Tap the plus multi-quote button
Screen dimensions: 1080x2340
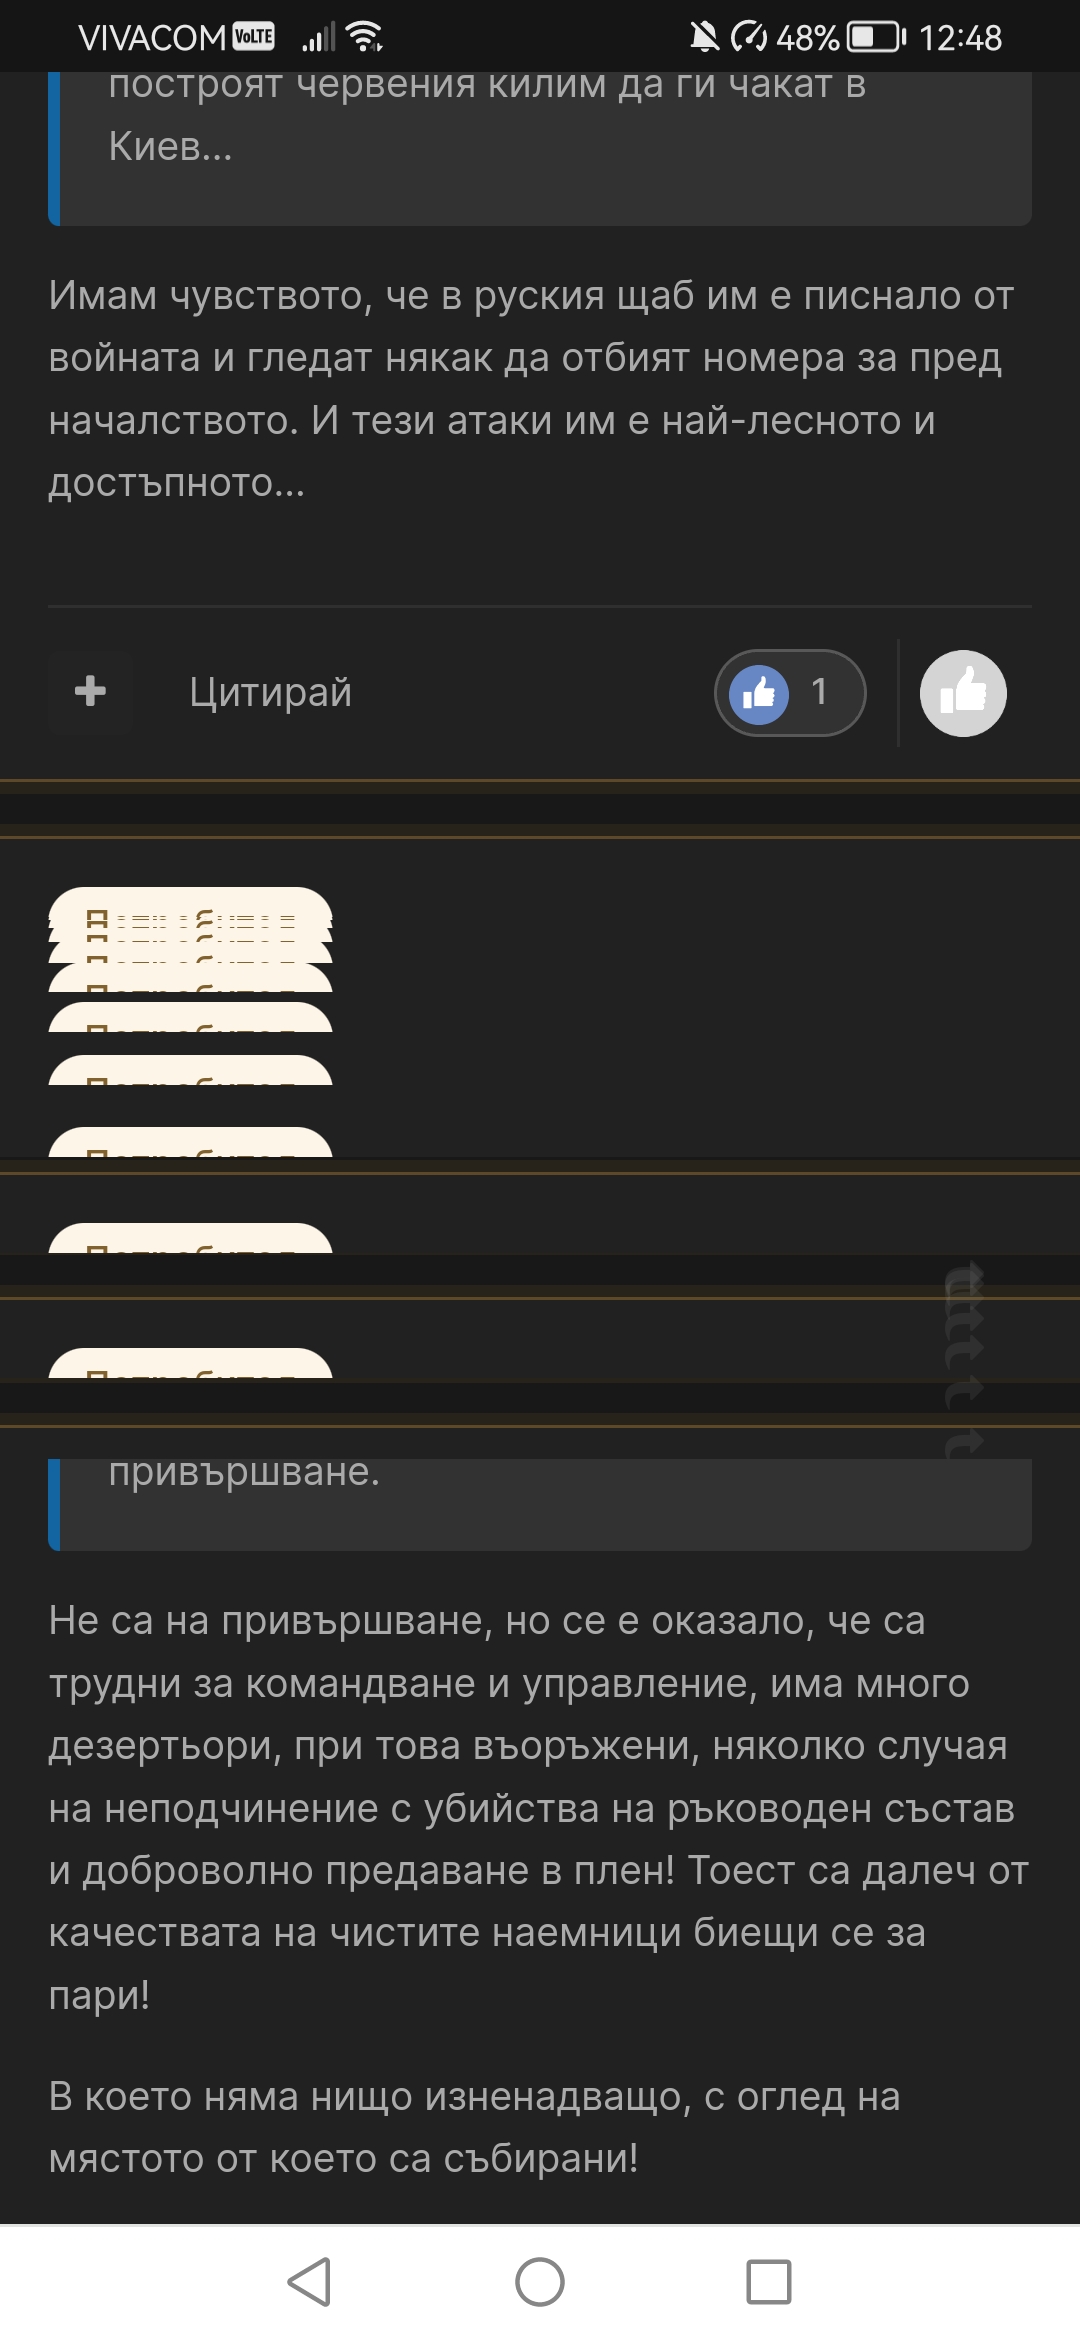(x=91, y=692)
